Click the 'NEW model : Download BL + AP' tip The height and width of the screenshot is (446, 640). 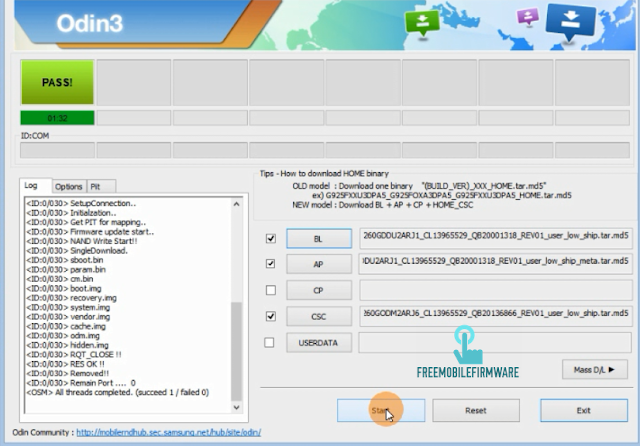click(x=382, y=205)
